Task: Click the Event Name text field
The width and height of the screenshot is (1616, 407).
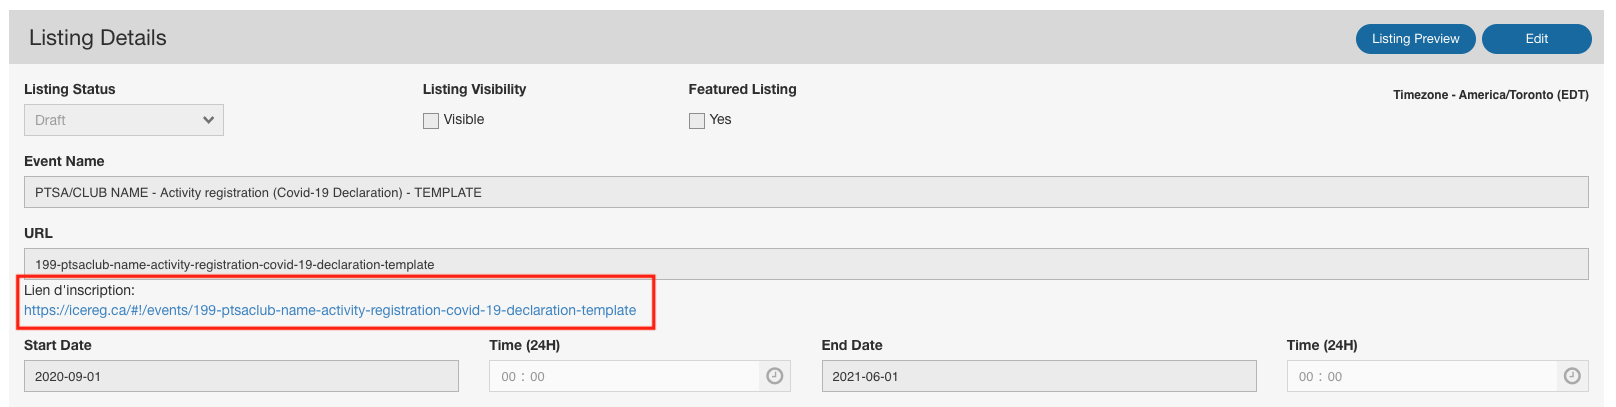Action: (805, 192)
